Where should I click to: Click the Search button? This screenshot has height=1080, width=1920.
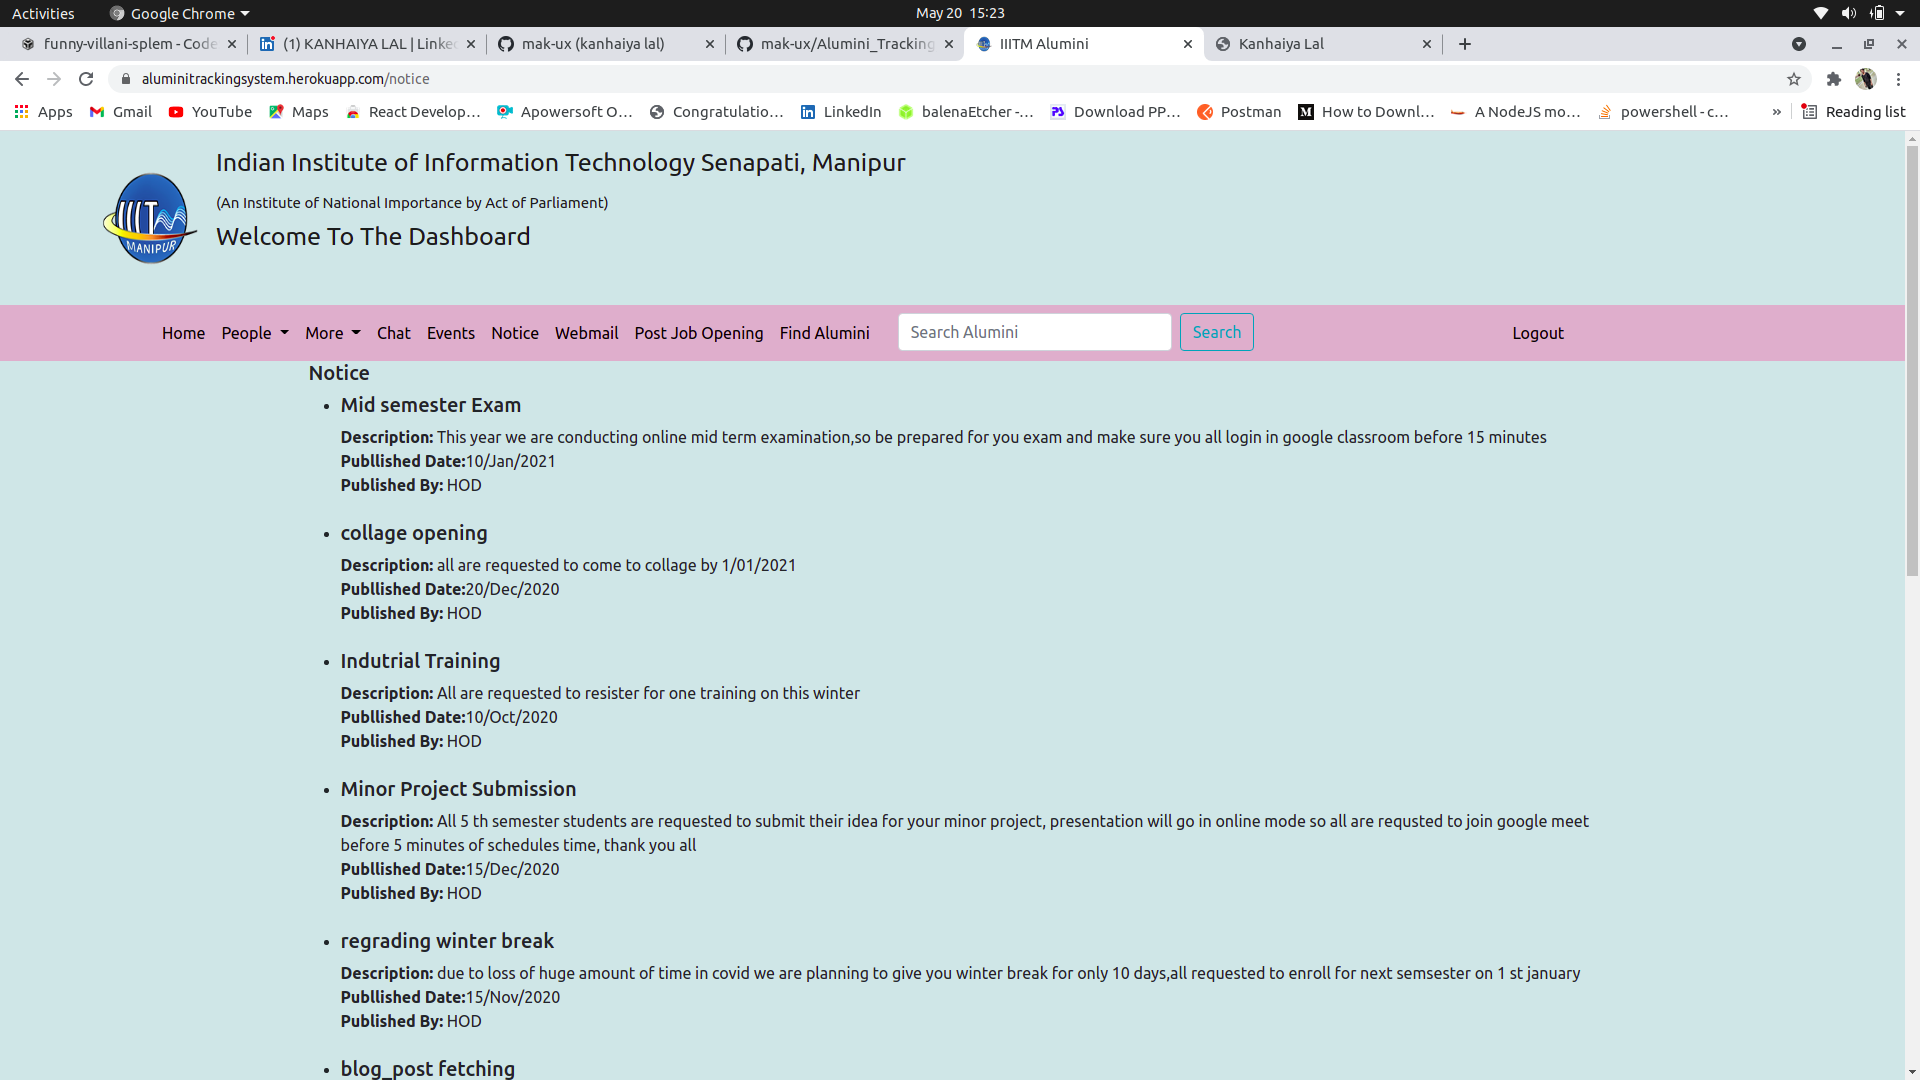click(1216, 331)
